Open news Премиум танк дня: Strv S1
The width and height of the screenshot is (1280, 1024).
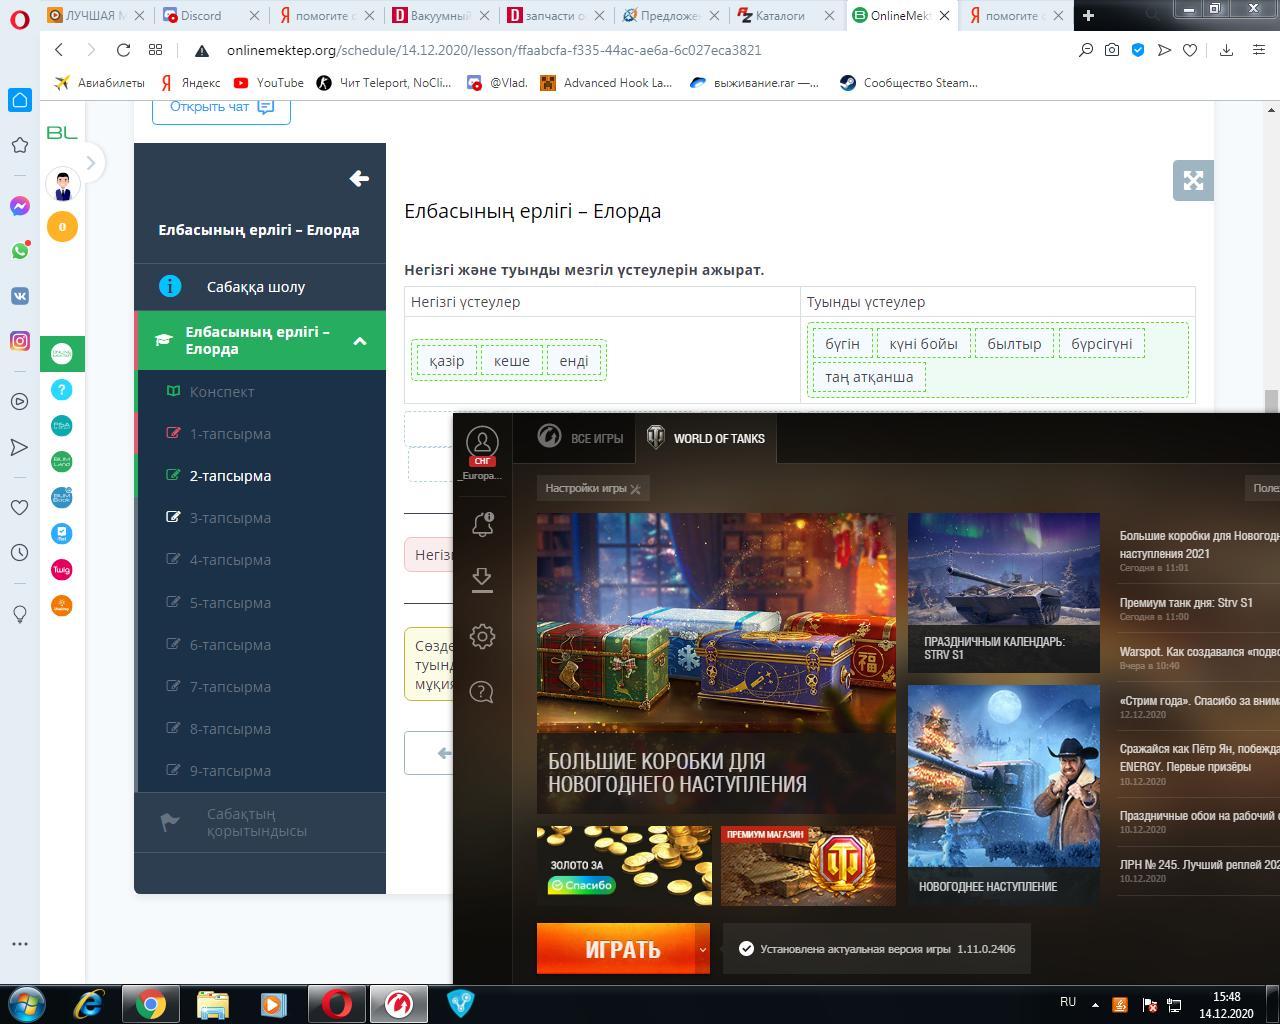click(1186, 603)
